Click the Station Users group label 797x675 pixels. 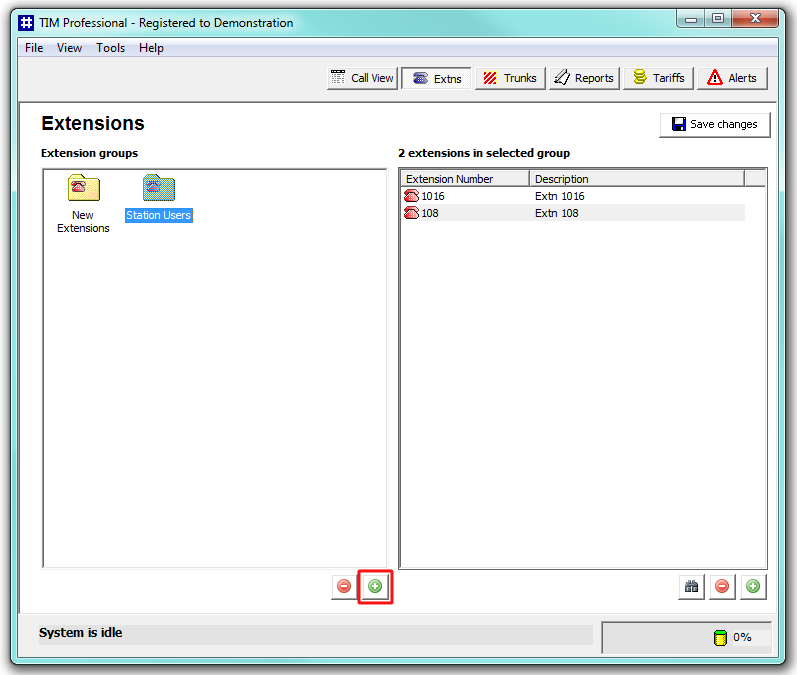(x=159, y=215)
